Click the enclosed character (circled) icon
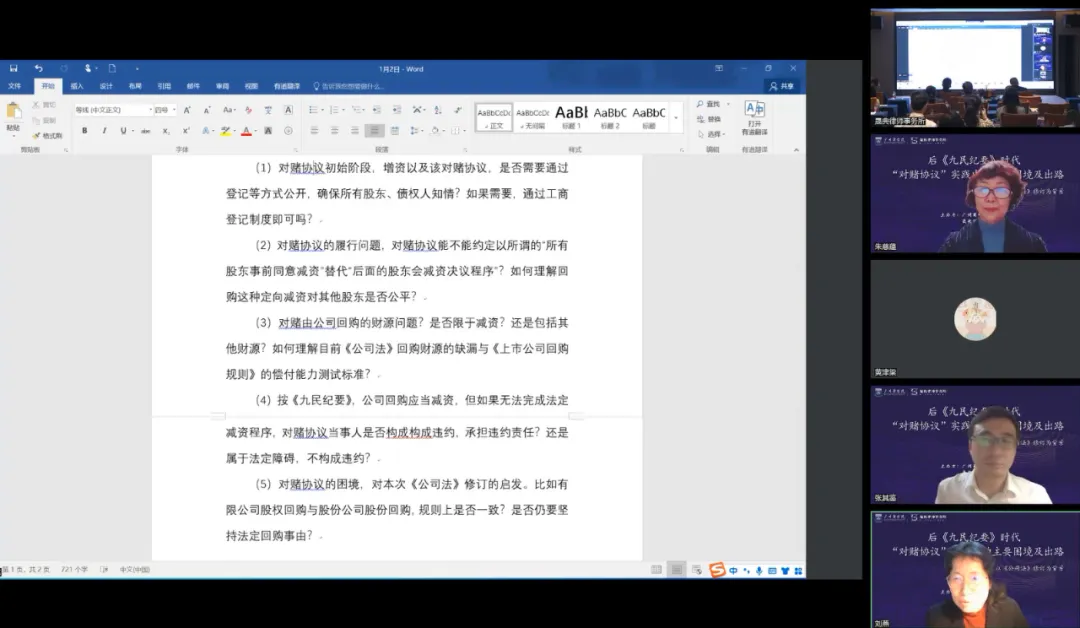 pos(288,130)
